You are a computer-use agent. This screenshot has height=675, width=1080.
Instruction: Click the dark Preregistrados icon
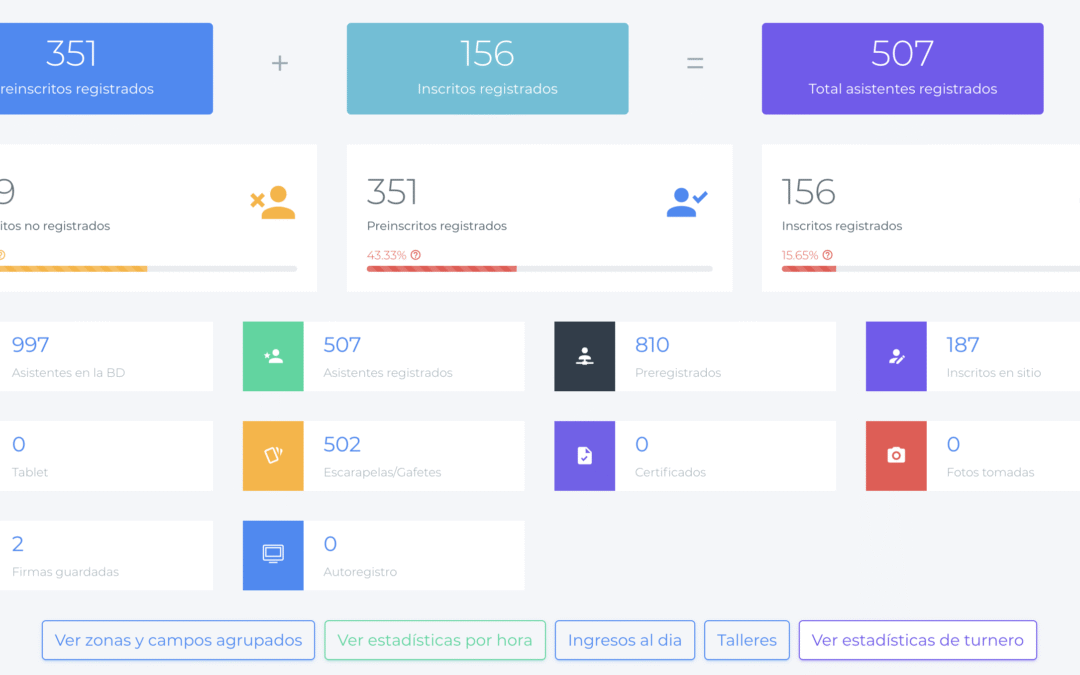pyautogui.click(x=584, y=356)
